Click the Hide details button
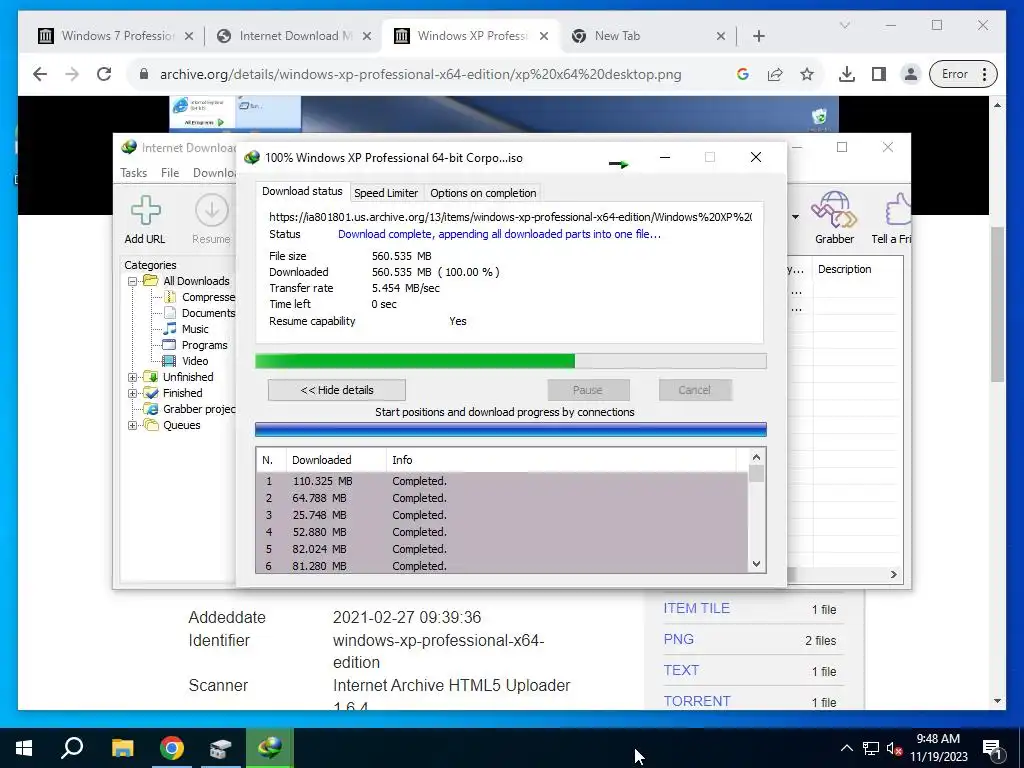Image resolution: width=1024 pixels, height=768 pixels. pyautogui.click(x=337, y=390)
